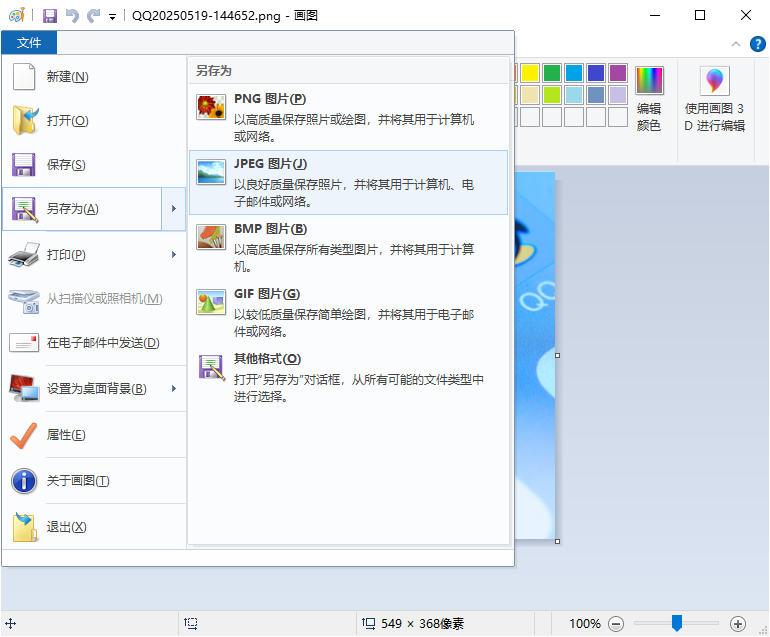This screenshot has width=770, height=637.
Task: Click the floppy-with-pencil icon for 另存为
Action: [x=25, y=209]
